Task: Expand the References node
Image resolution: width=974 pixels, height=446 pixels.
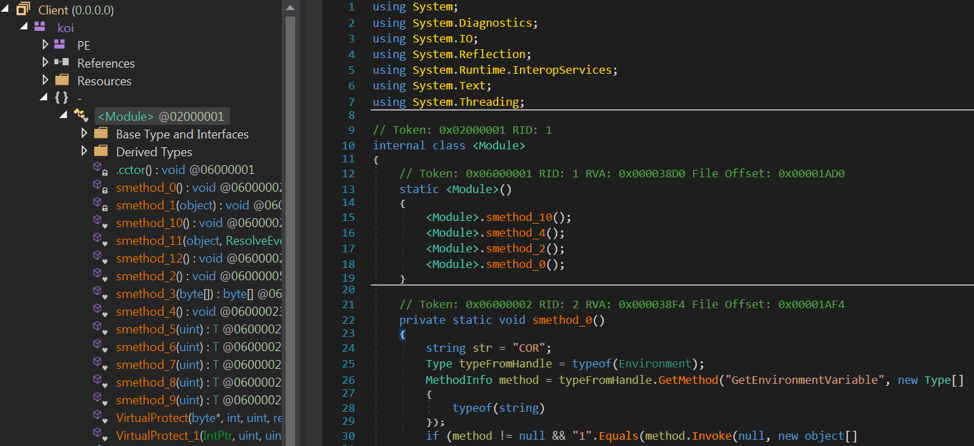Action: point(45,63)
